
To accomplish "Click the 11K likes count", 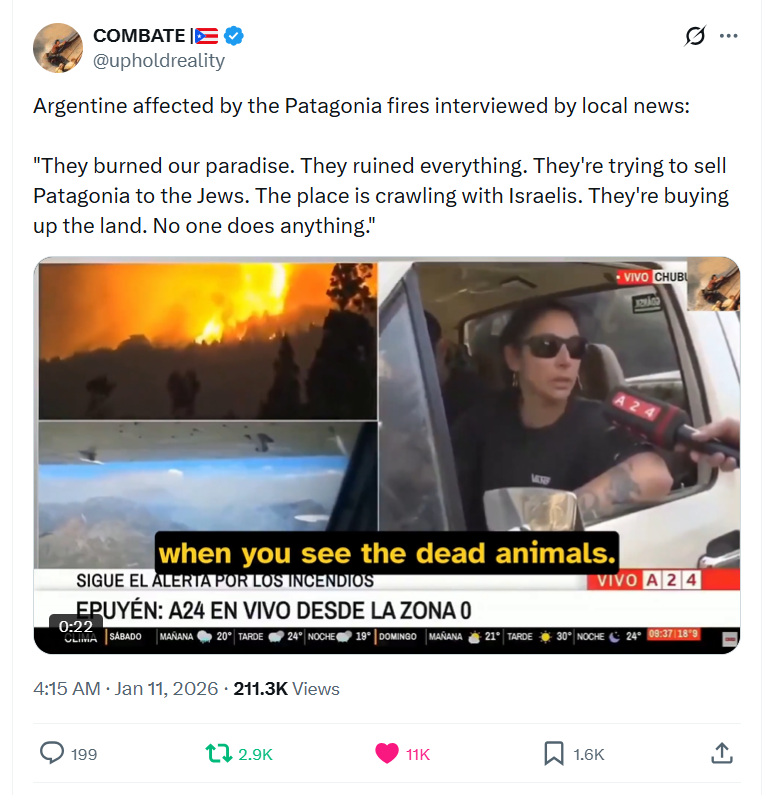I will pyautogui.click(x=418, y=754).
